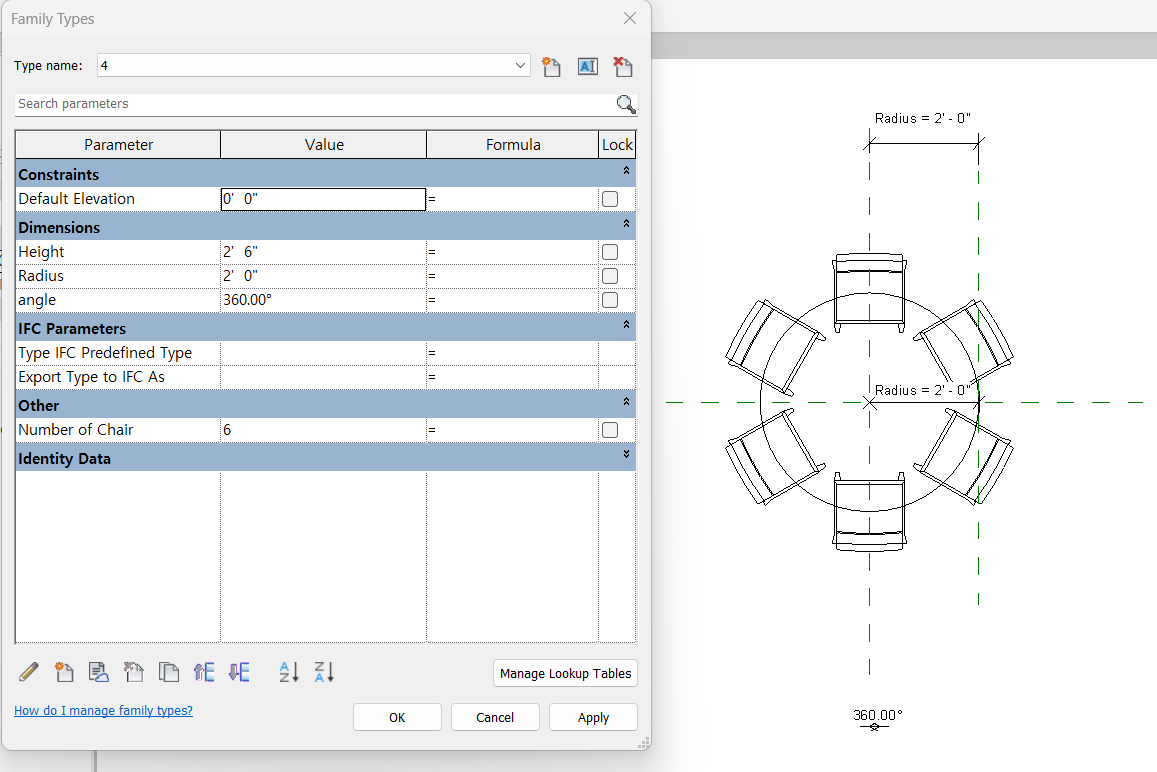Viewport: 1157px width, 772px height.
Task: Click the Type IFC Predefined Type value cell
Action: pos(323,354)
